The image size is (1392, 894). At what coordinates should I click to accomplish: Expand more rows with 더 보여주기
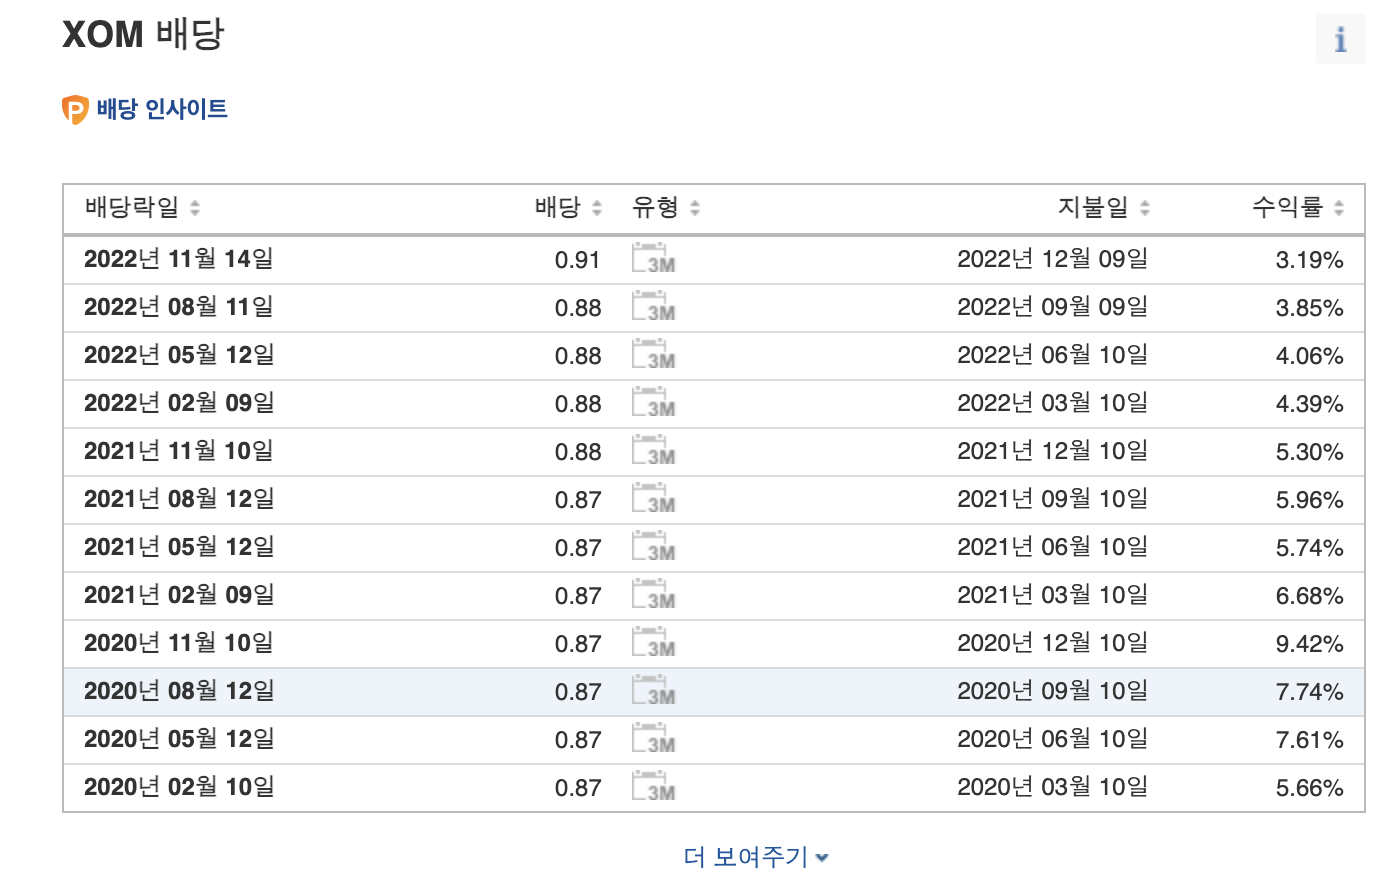756,857
